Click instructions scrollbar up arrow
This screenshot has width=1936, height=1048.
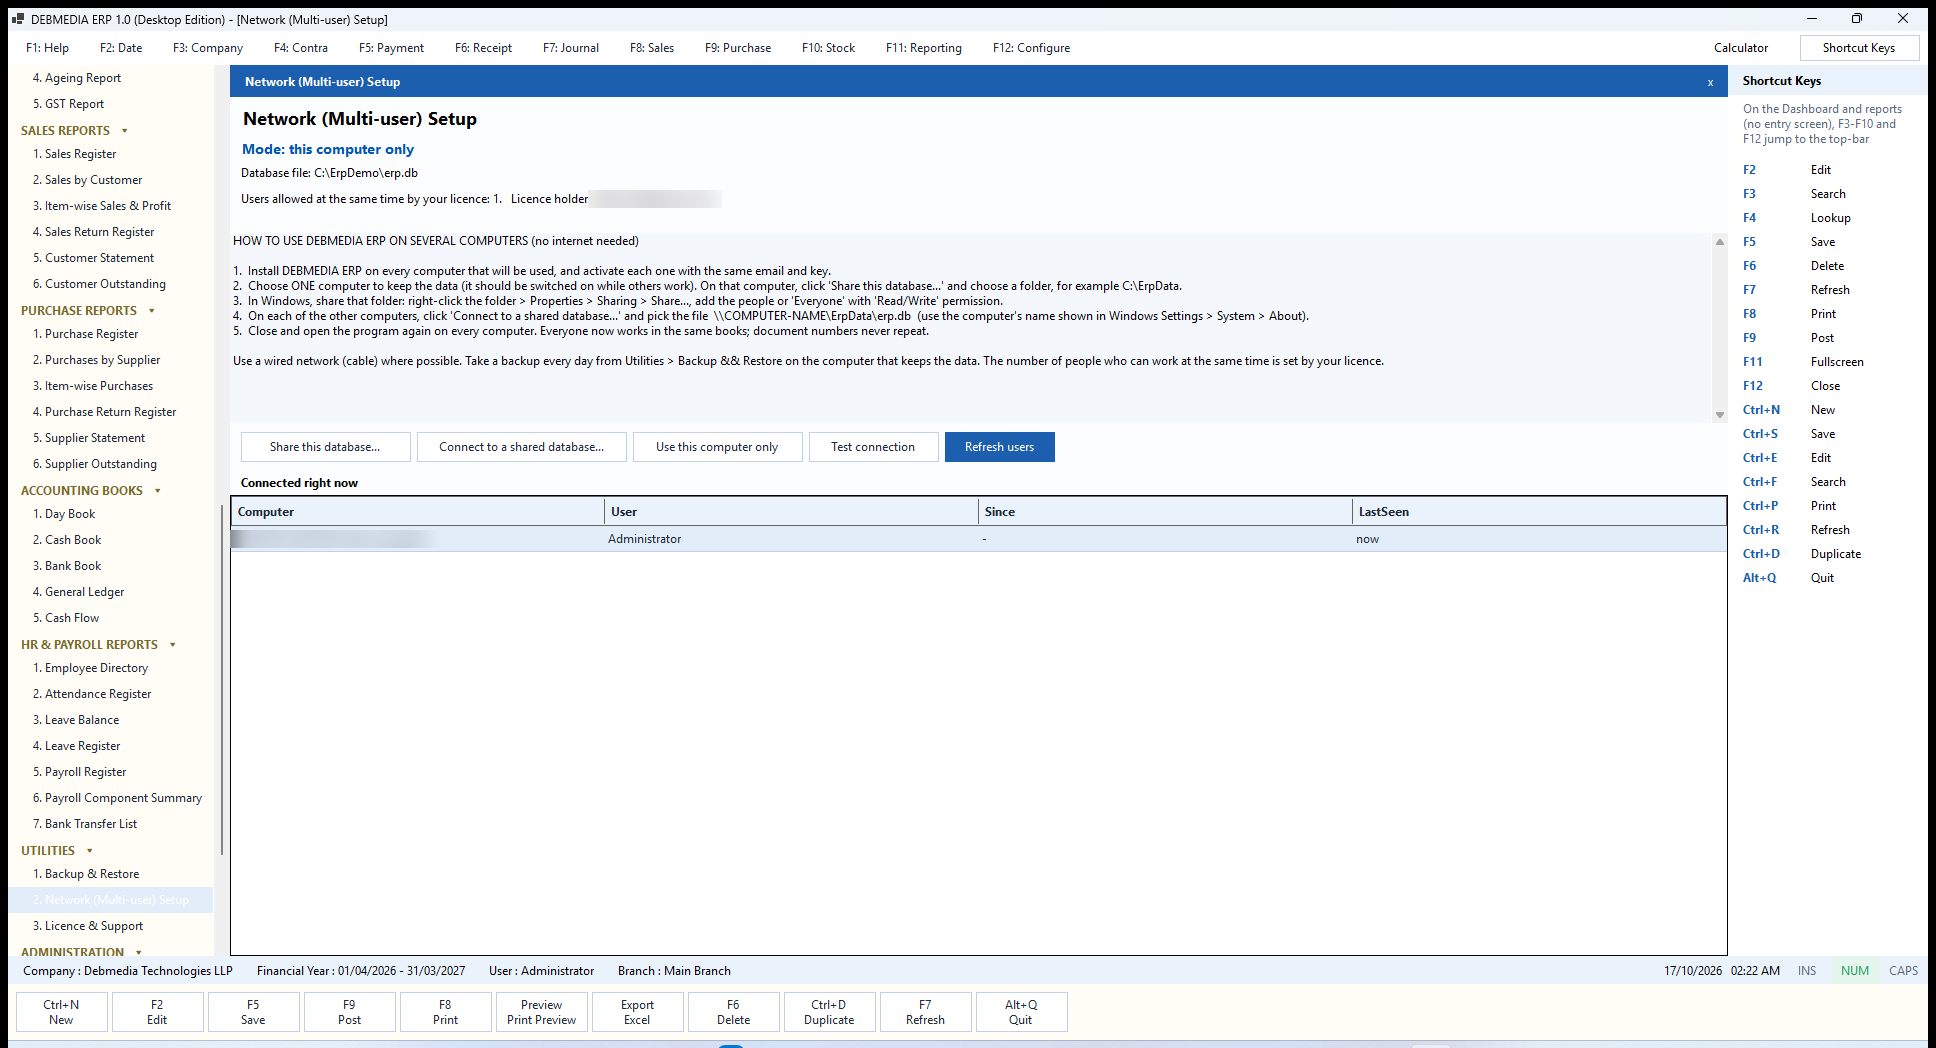click(x=1720, y=241)
